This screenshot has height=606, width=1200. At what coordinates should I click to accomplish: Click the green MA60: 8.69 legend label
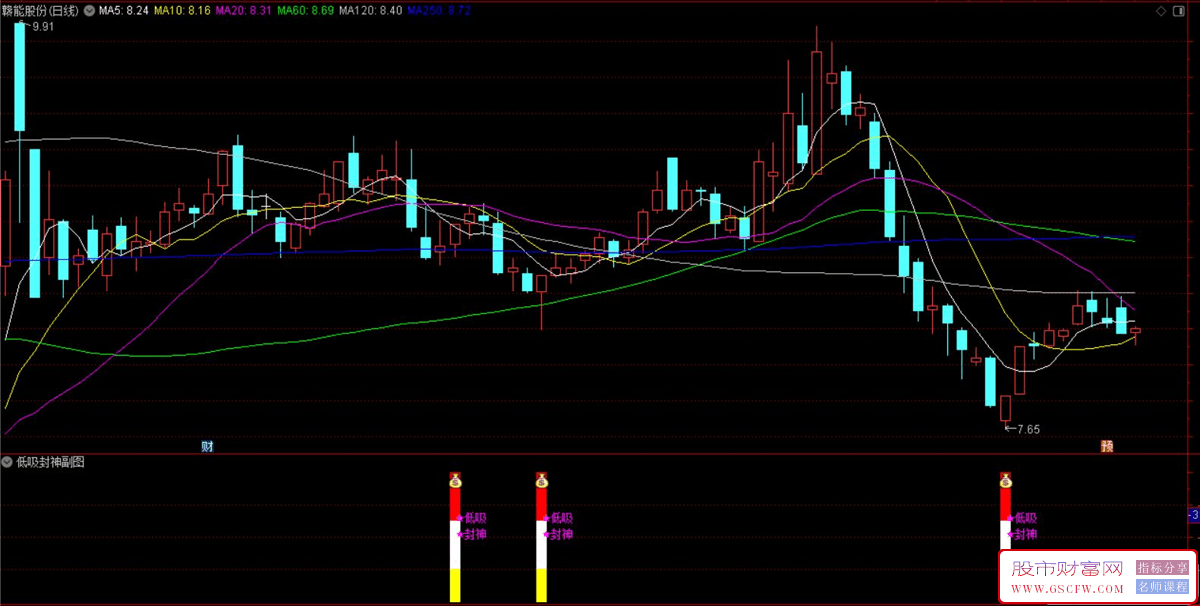[305, 10]
